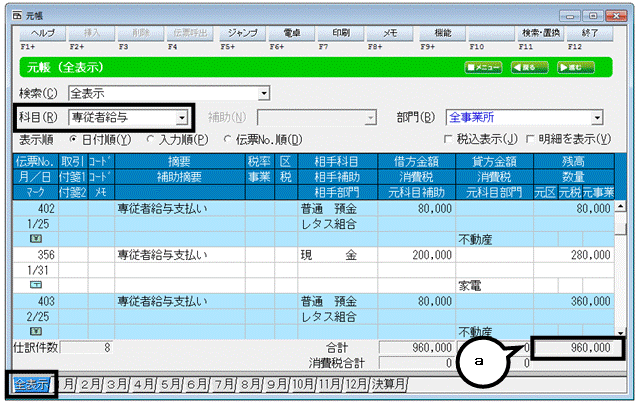Click slip number 402

pyautogui.click(x=46, y=209)
